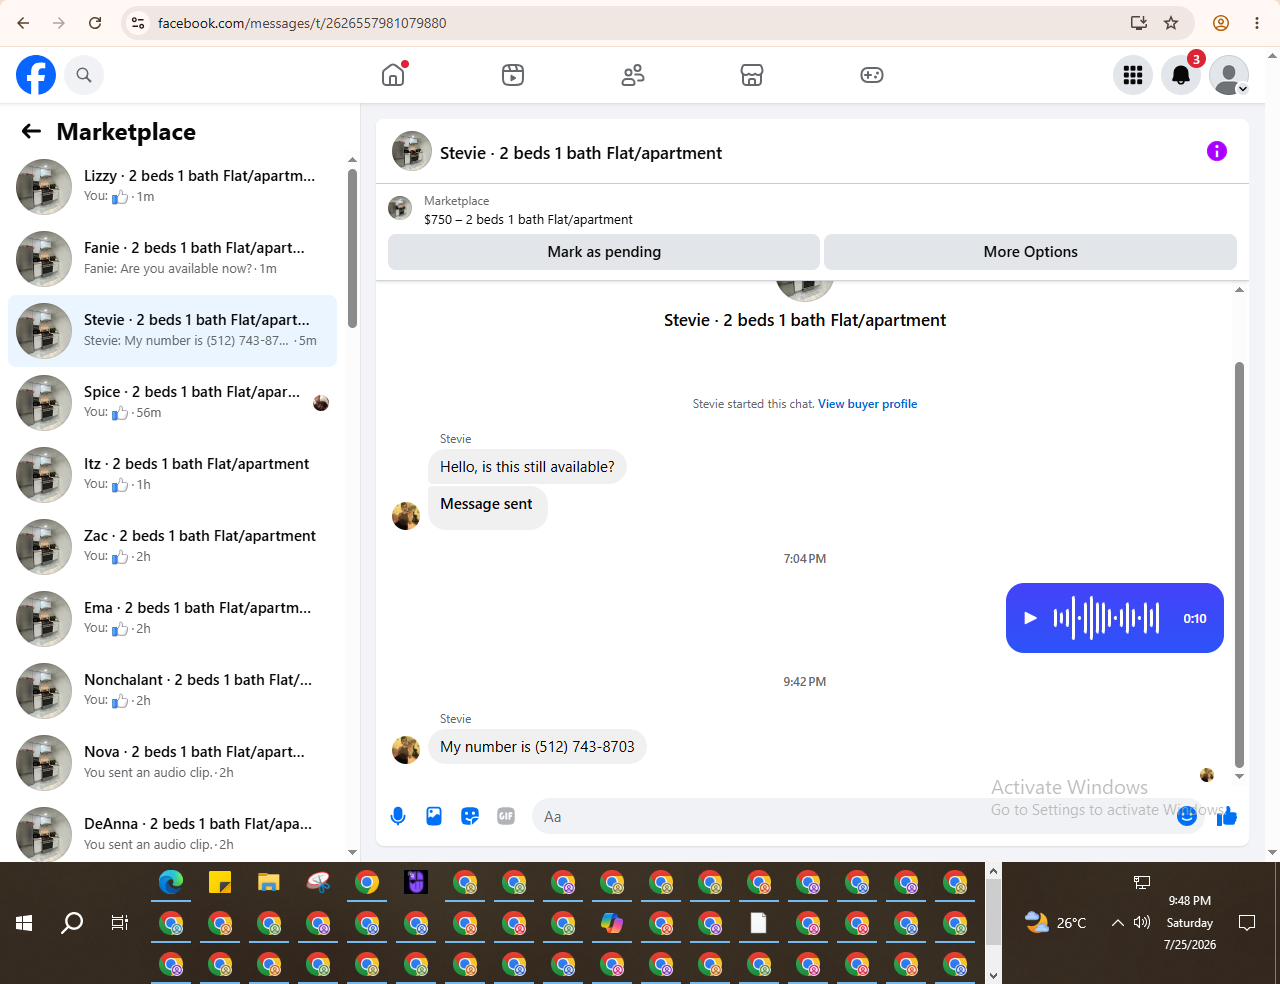This screenshot has width=1280, height=984.
Task: Choose a sticker from composer
Action: (x=470, y=816)
